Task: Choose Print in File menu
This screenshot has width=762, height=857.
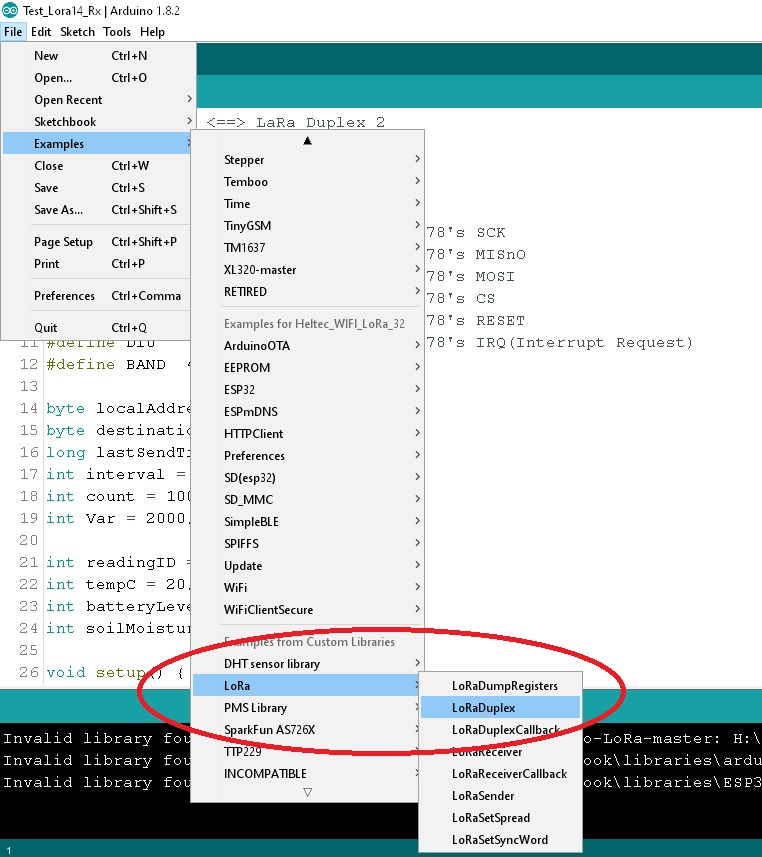Action: [x=98, y=263]
